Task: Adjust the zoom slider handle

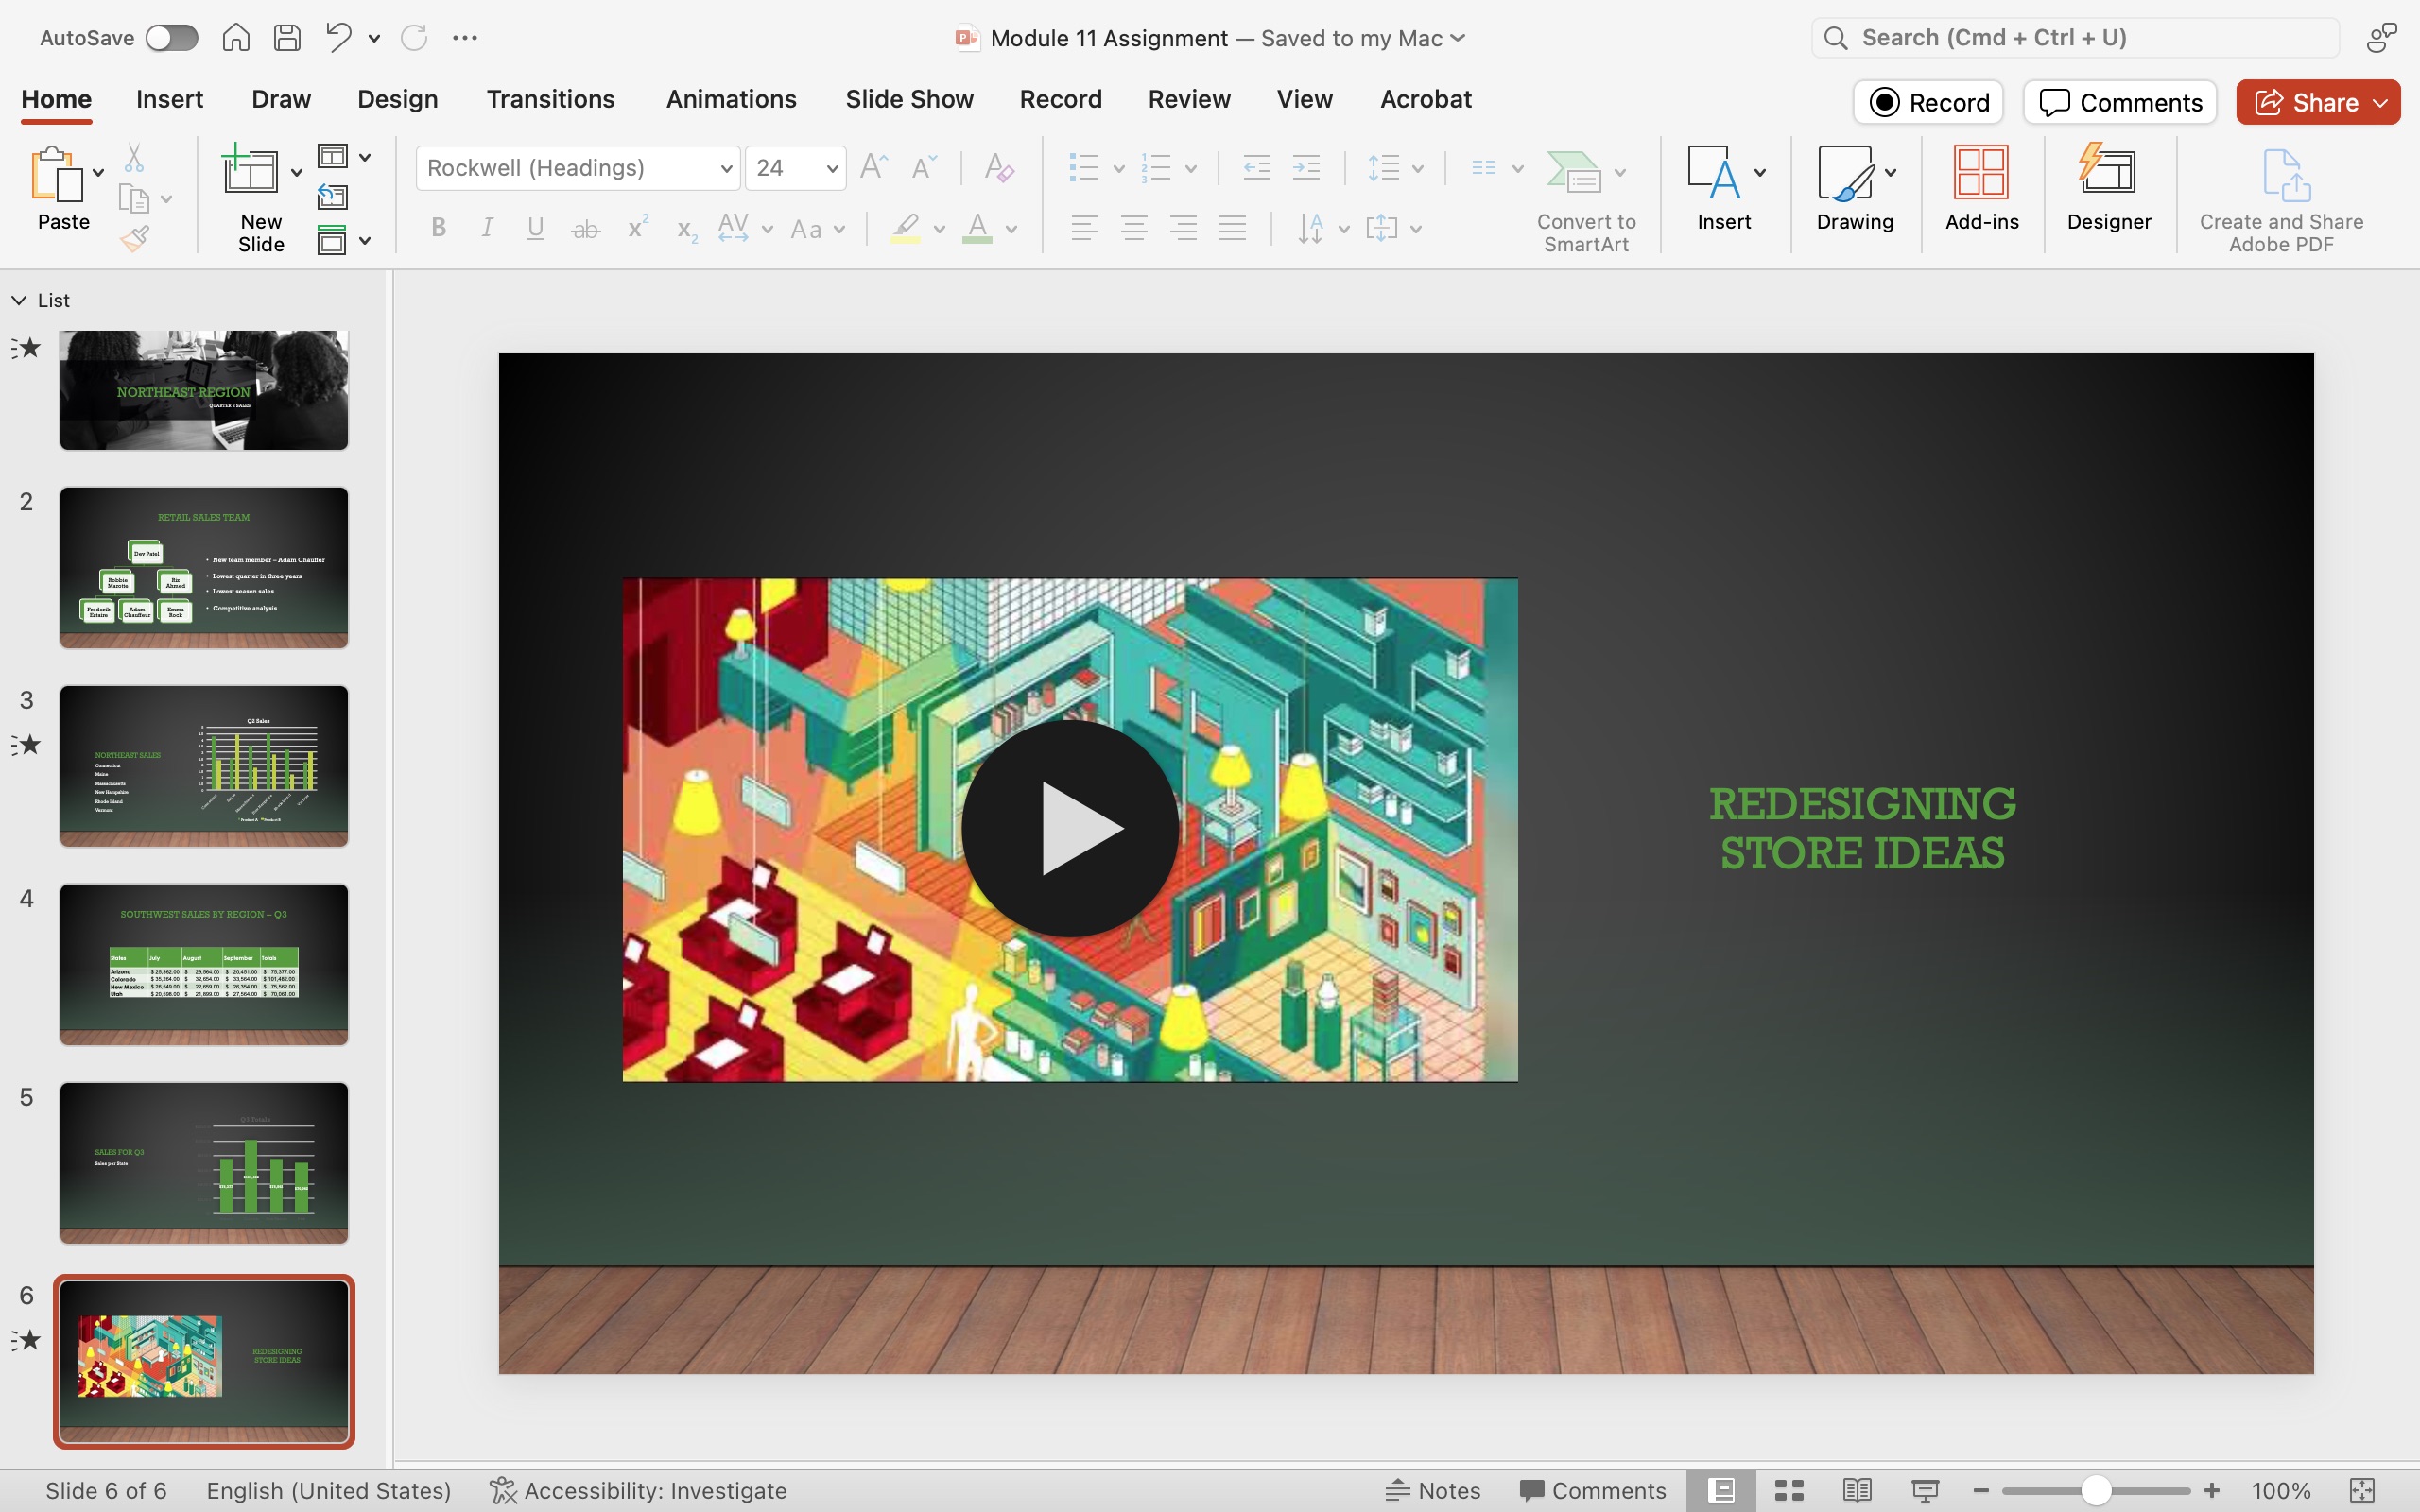Action: point(2096,1490)
